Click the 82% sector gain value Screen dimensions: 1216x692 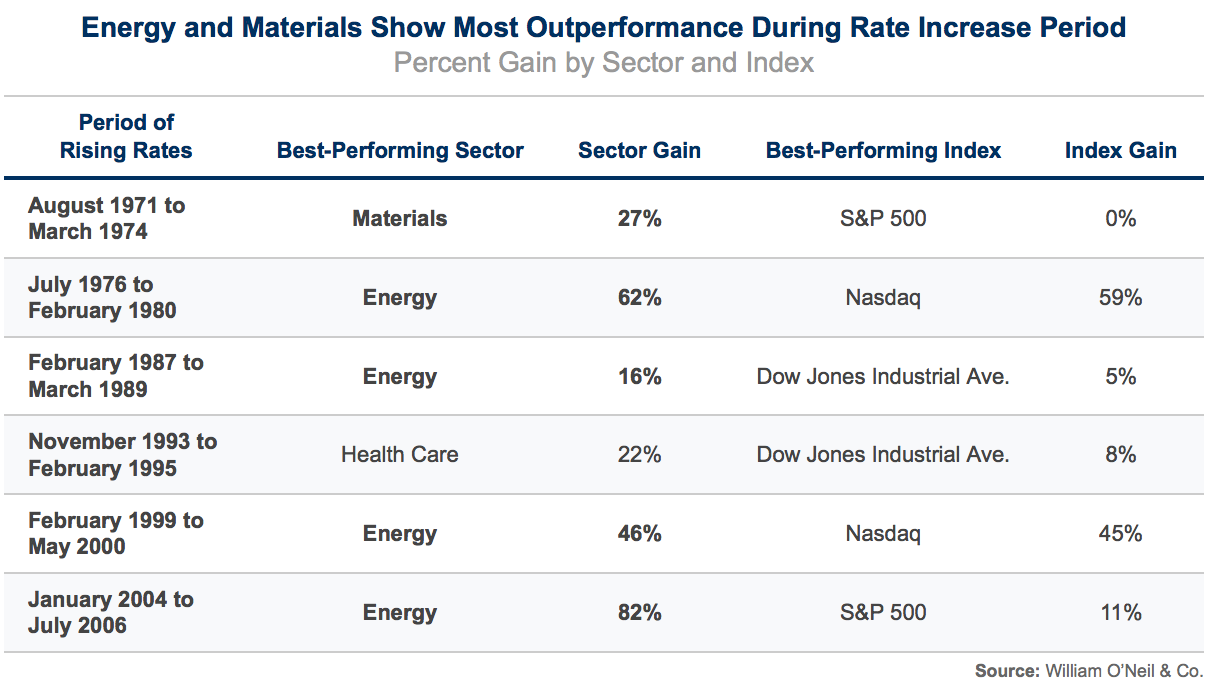point(640,612)
